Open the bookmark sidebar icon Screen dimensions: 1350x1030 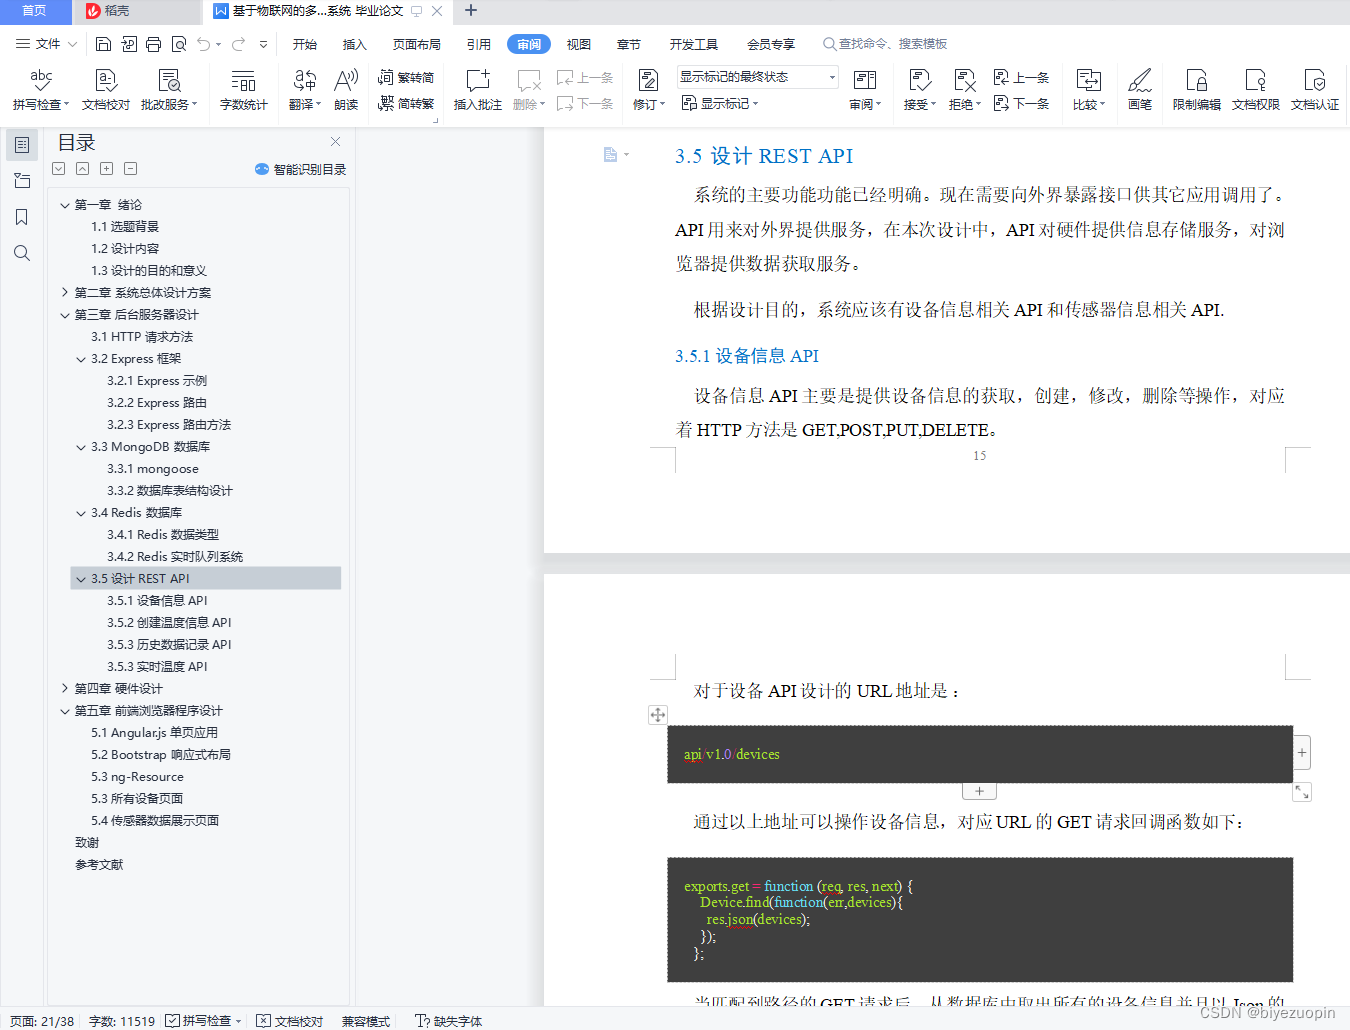(x=22, y=217)
